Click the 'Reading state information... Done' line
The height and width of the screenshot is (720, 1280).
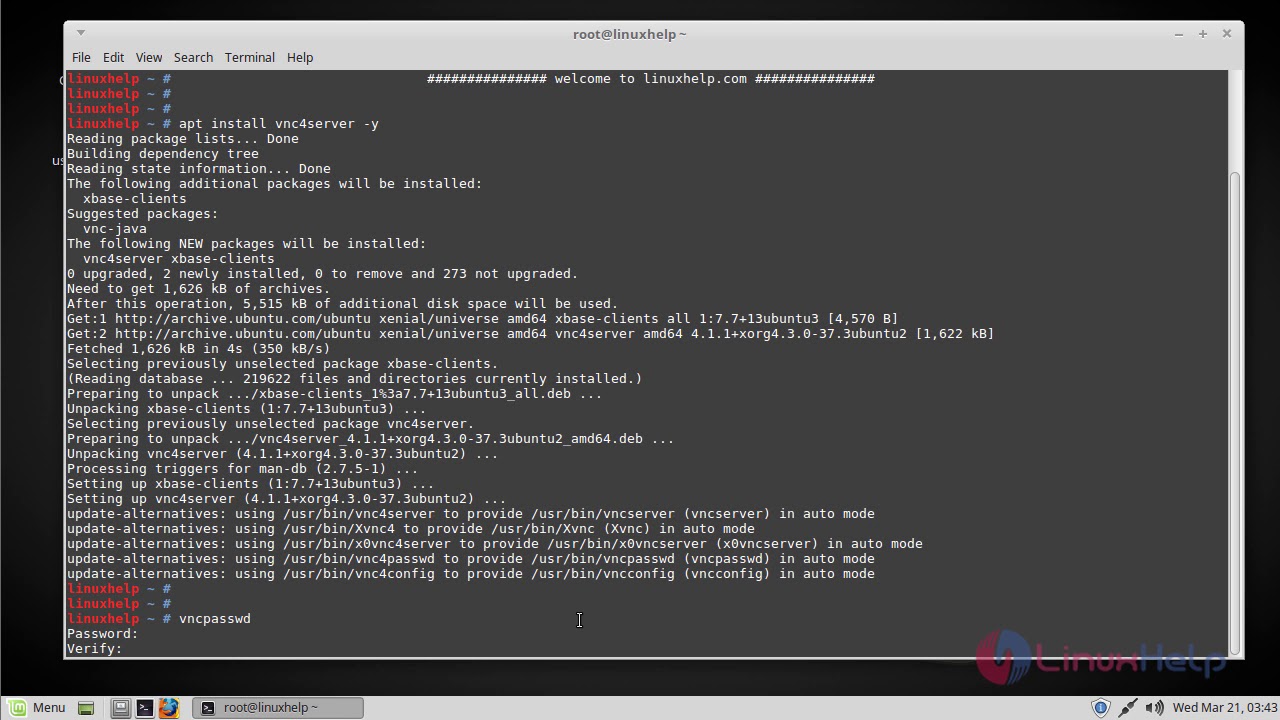coord(199,169)
